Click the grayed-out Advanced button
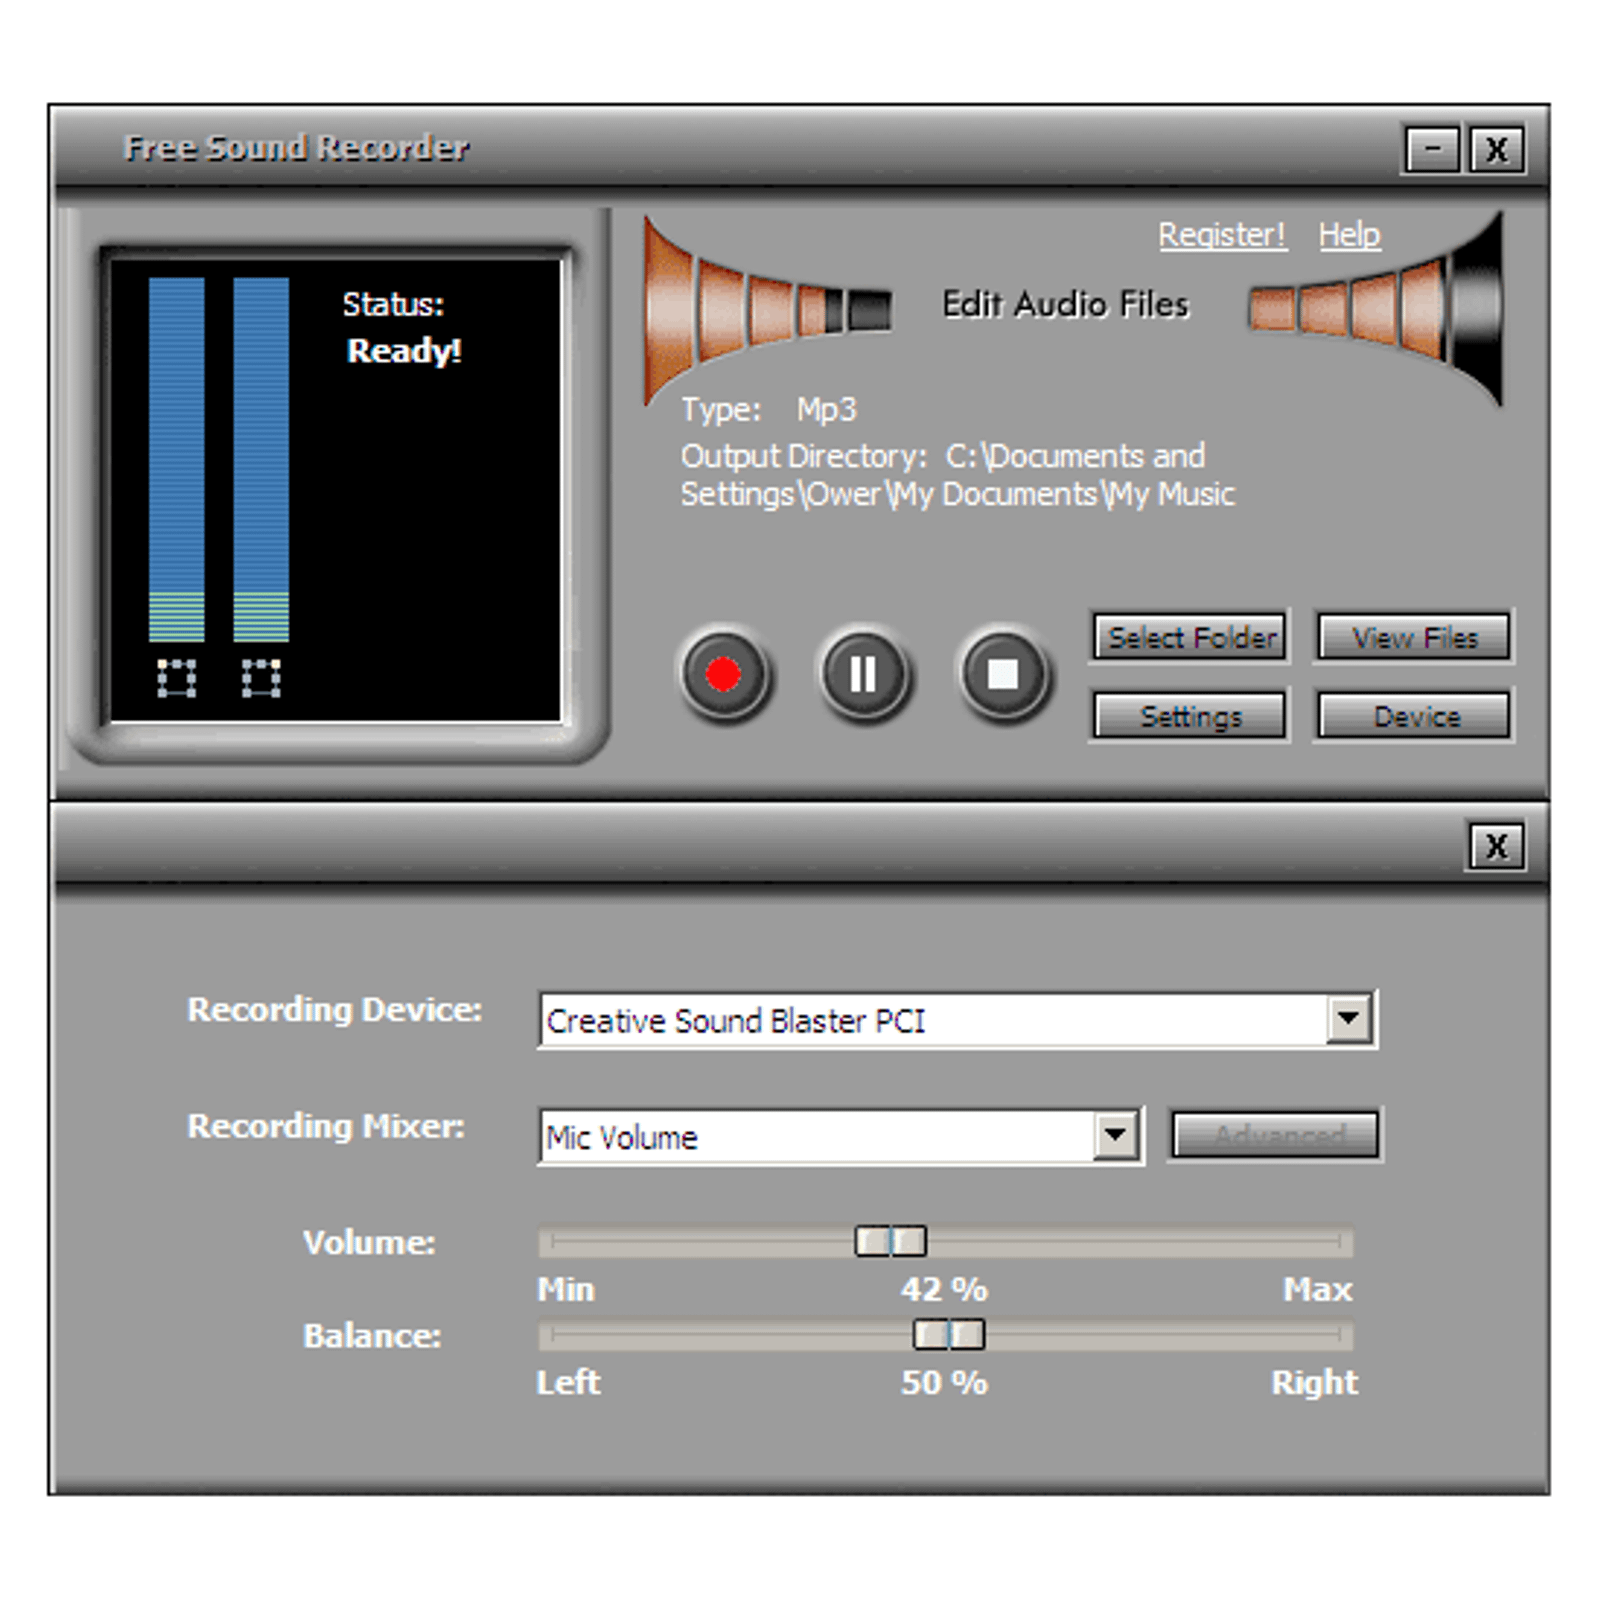The image size is (1600, 1600). click(1276, 1135)
